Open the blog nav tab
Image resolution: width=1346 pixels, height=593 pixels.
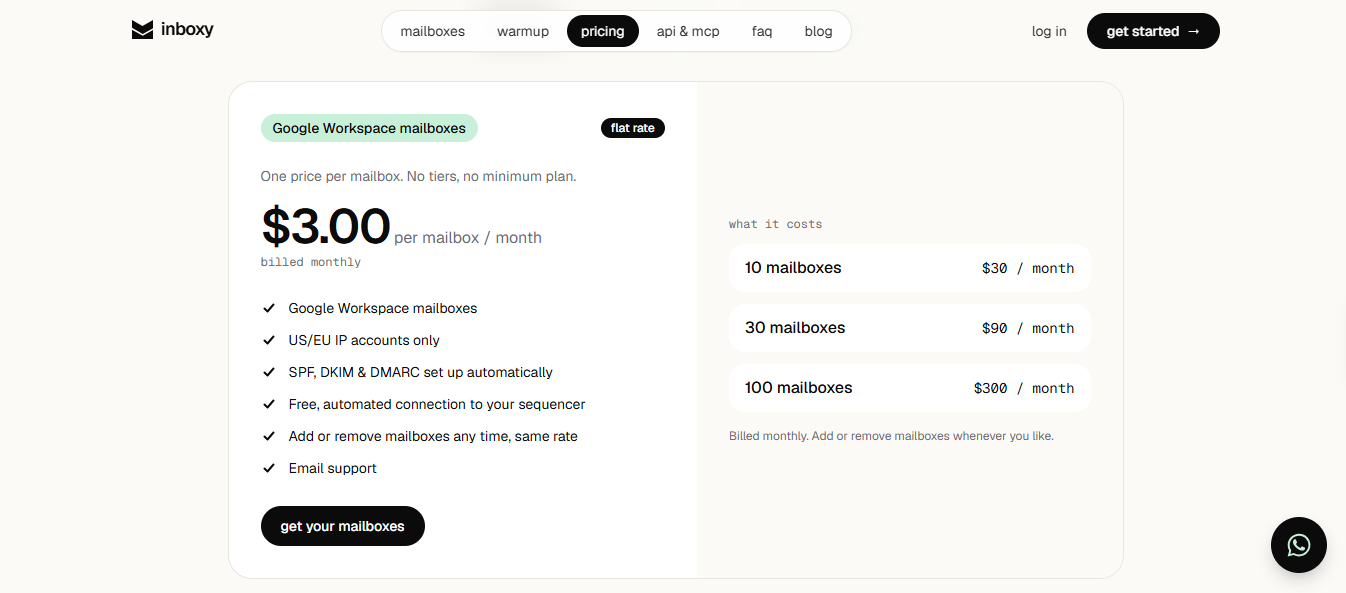click(x=818, y=31)
